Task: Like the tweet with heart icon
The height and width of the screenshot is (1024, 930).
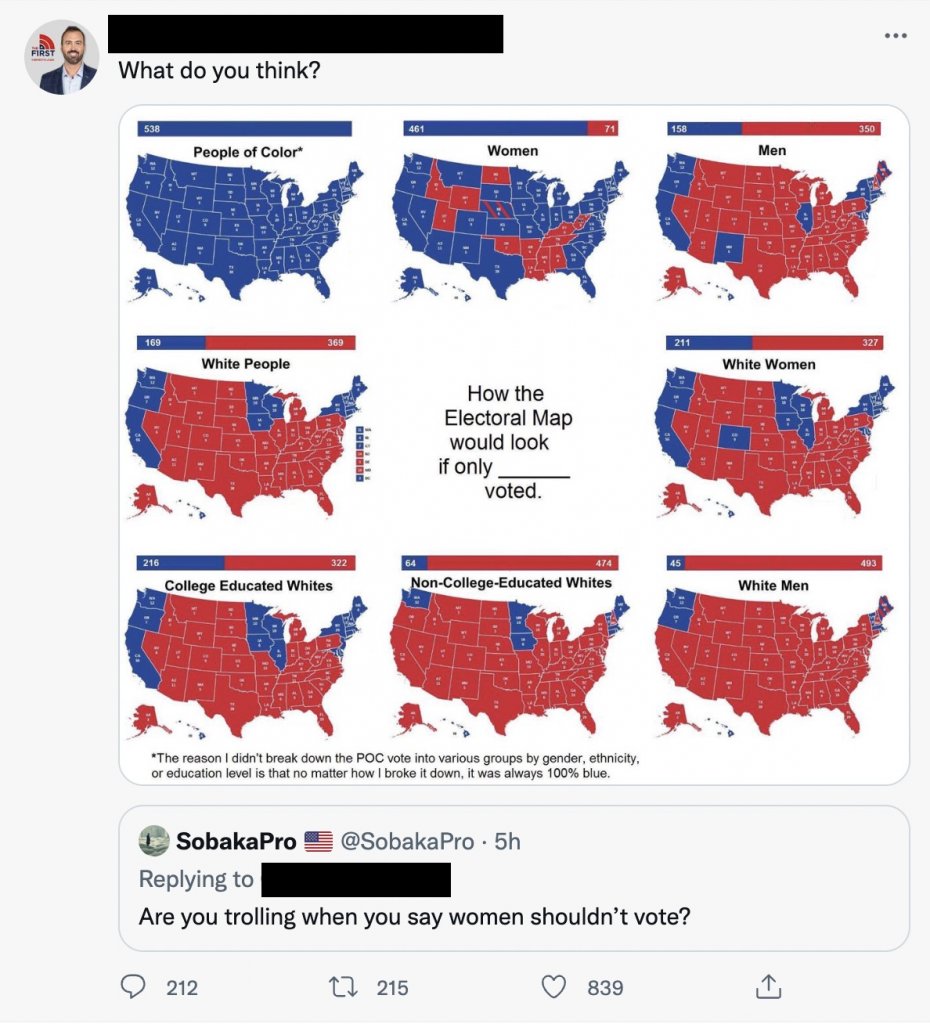Action: (554, 987)
